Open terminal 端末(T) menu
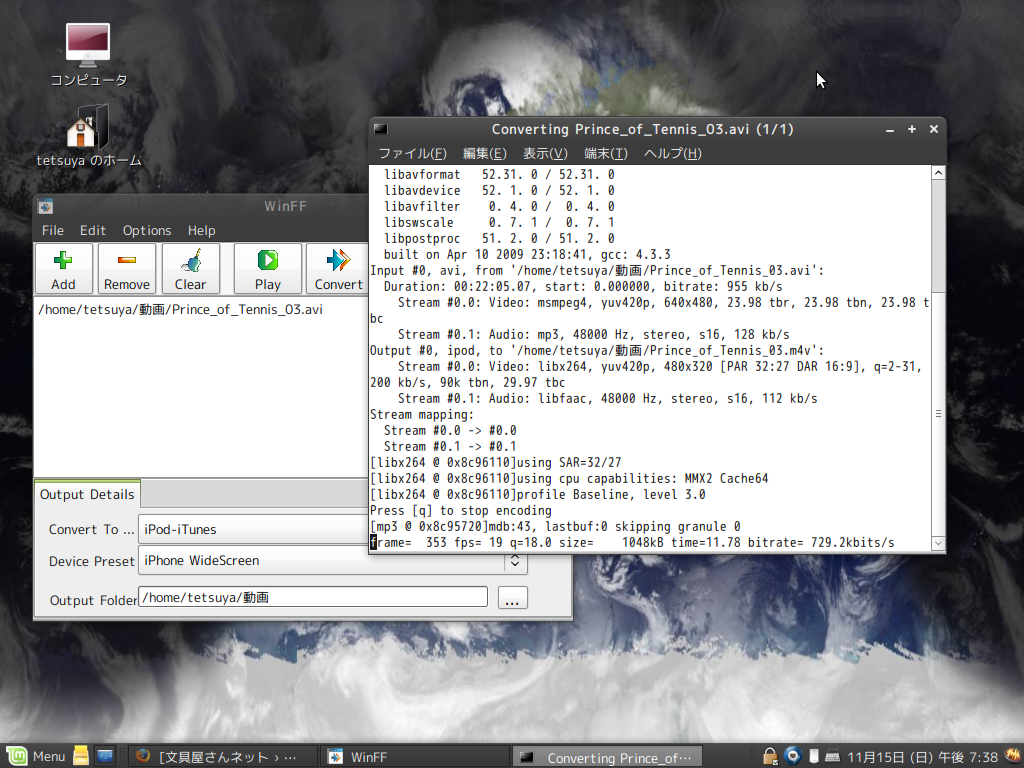This screenshot has width=1024, height=768. click(606, 153)
